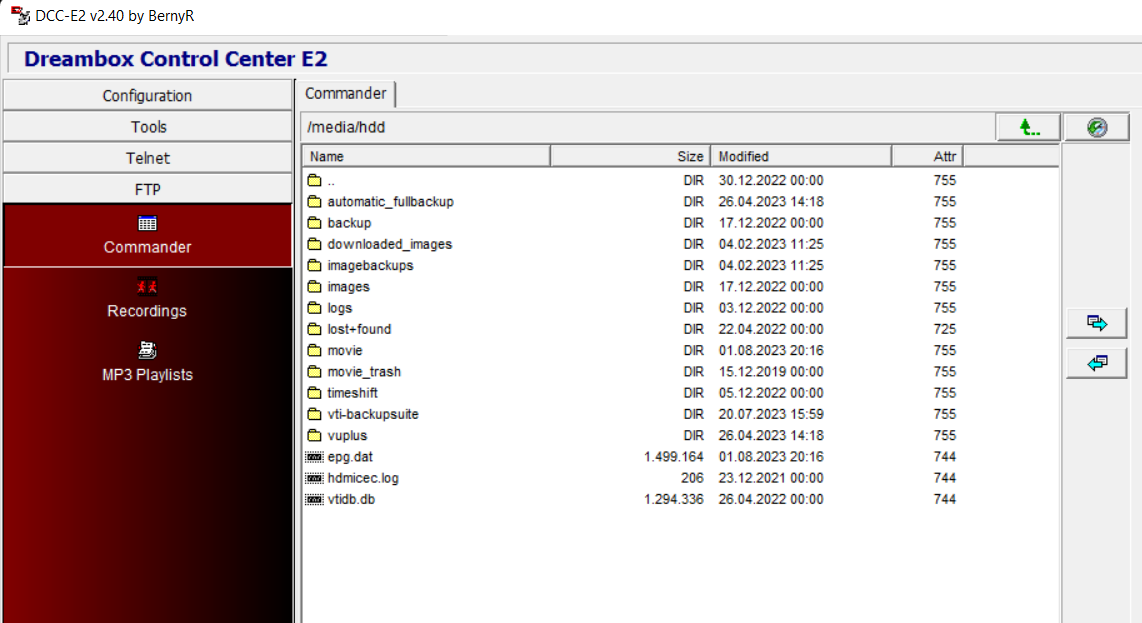1142x623 pixels.
Task: Click the folder icon of timeshift
Action: pyautogui.click(x=314, y=393)
